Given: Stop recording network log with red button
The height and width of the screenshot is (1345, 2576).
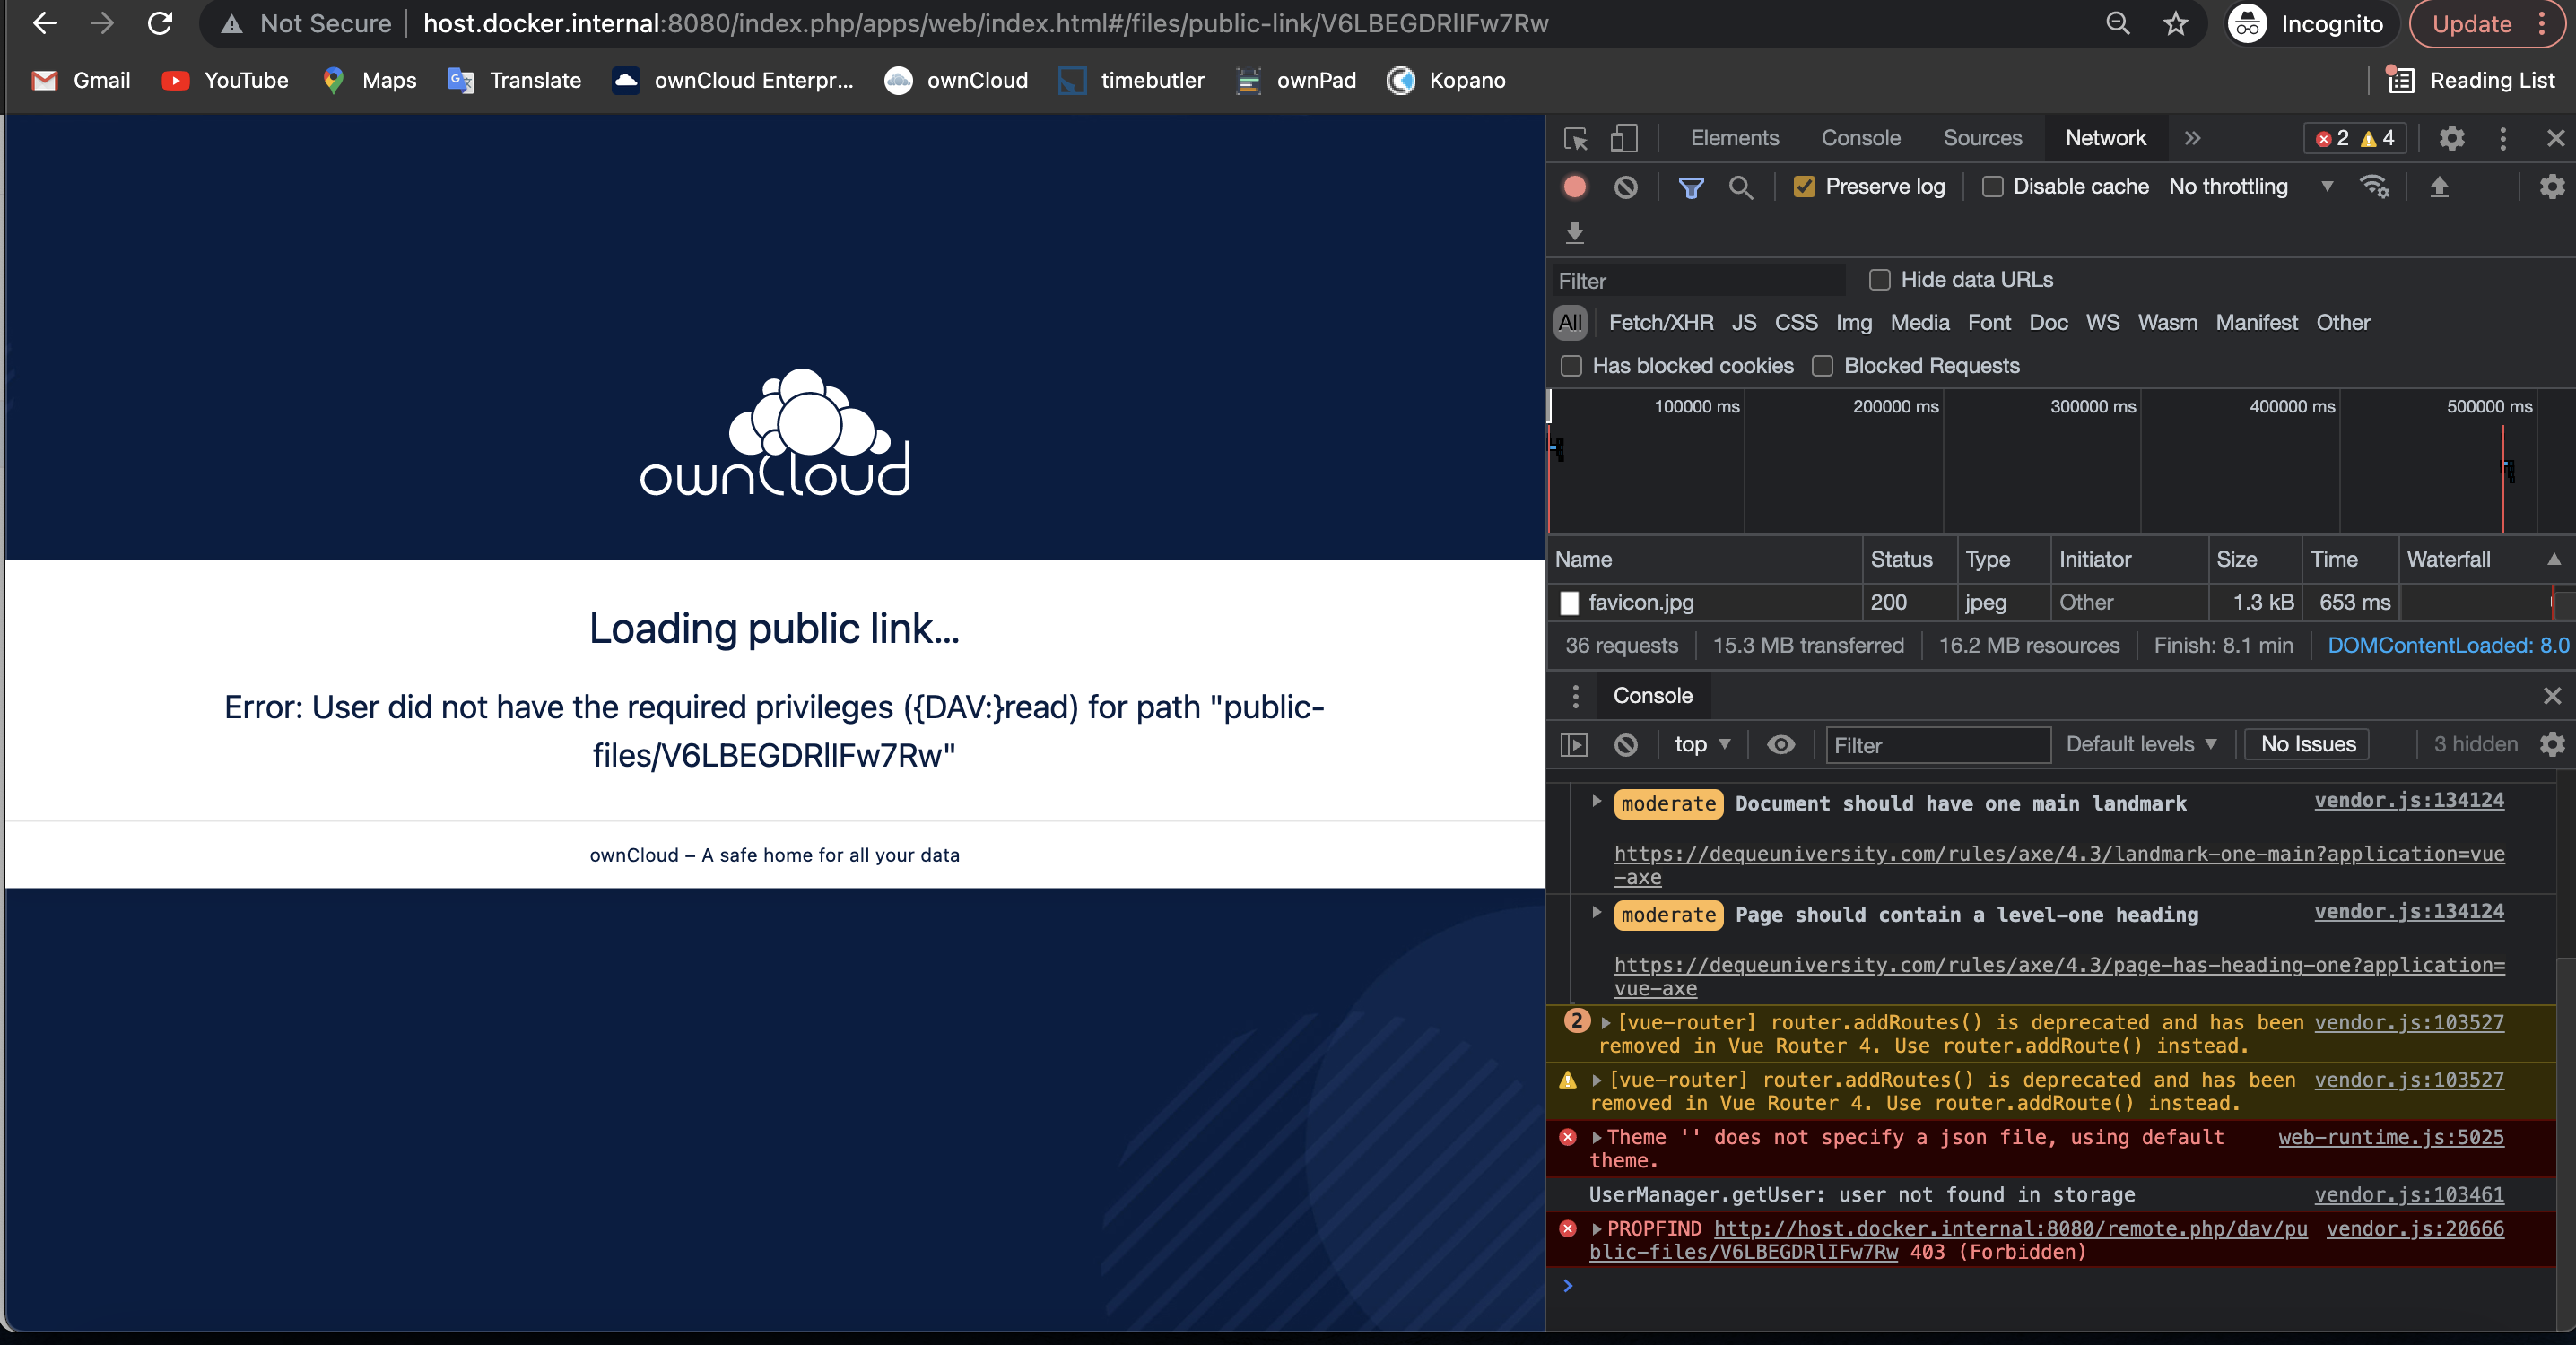Looking at the screenshot, I should 1574,187.
